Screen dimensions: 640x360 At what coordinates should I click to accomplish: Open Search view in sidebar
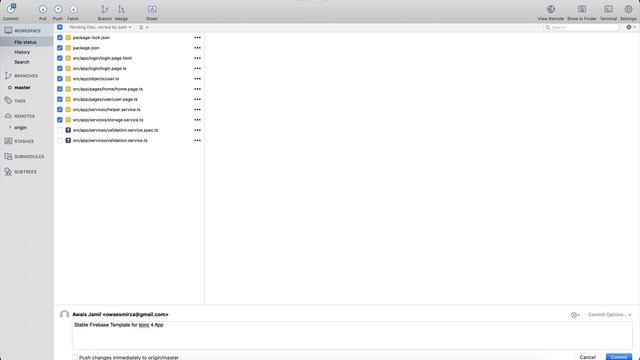22,62
